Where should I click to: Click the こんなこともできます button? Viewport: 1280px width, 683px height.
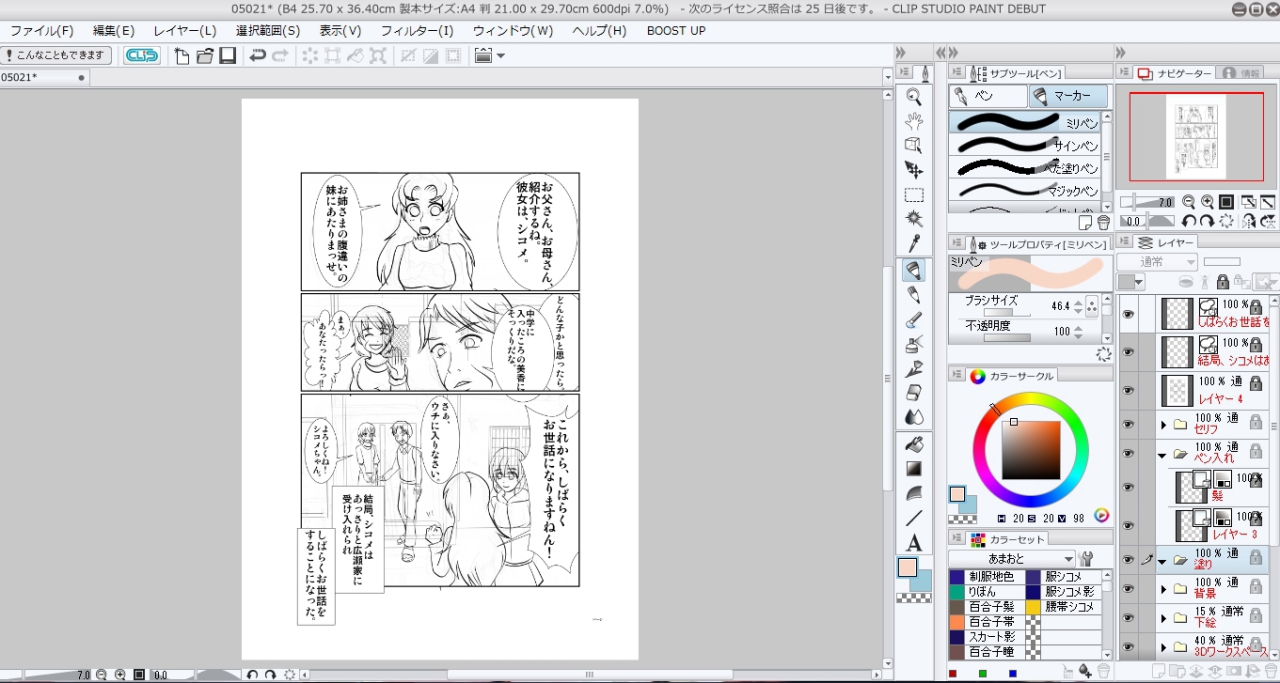pyautogui.click(x=57, y=56)
